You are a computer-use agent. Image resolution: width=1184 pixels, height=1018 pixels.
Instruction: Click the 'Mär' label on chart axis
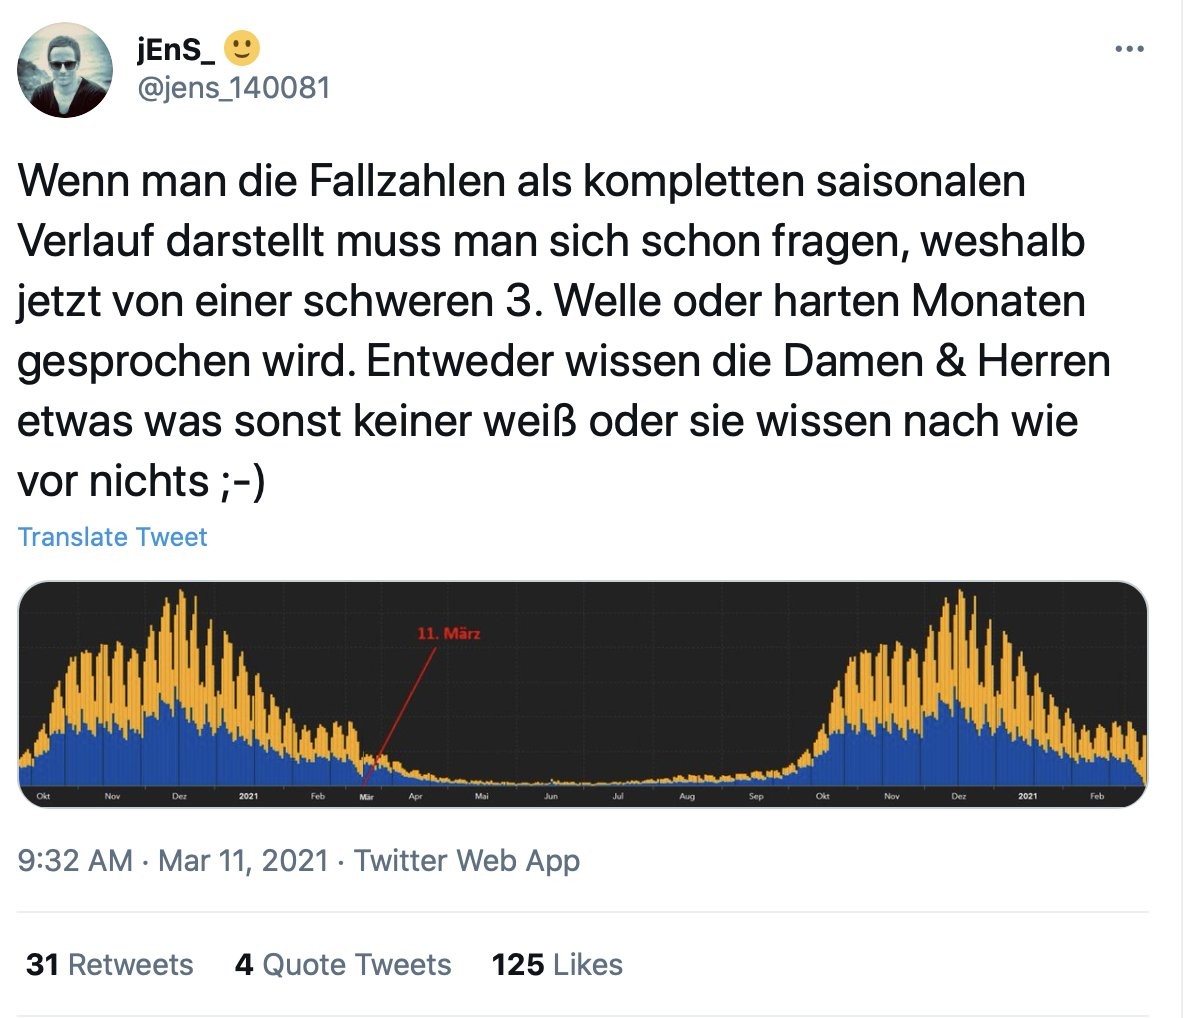(366, 797)
